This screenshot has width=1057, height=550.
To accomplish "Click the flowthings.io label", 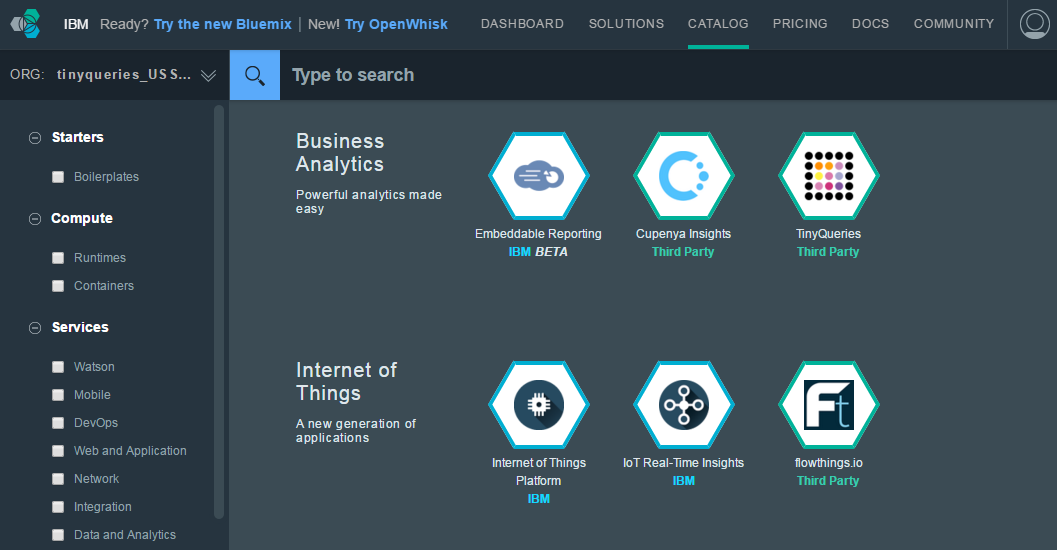I will 828,463.
